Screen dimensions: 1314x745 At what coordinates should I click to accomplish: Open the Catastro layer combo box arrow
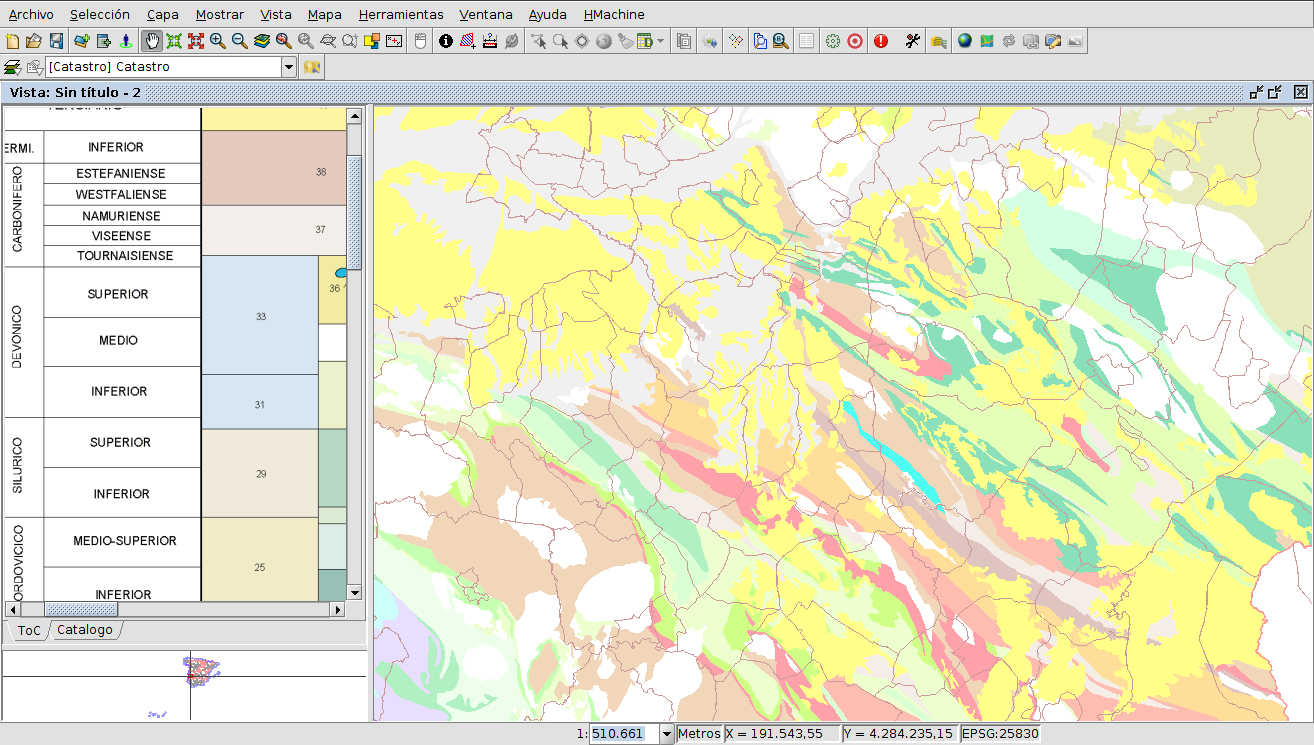tap(289, 67)
